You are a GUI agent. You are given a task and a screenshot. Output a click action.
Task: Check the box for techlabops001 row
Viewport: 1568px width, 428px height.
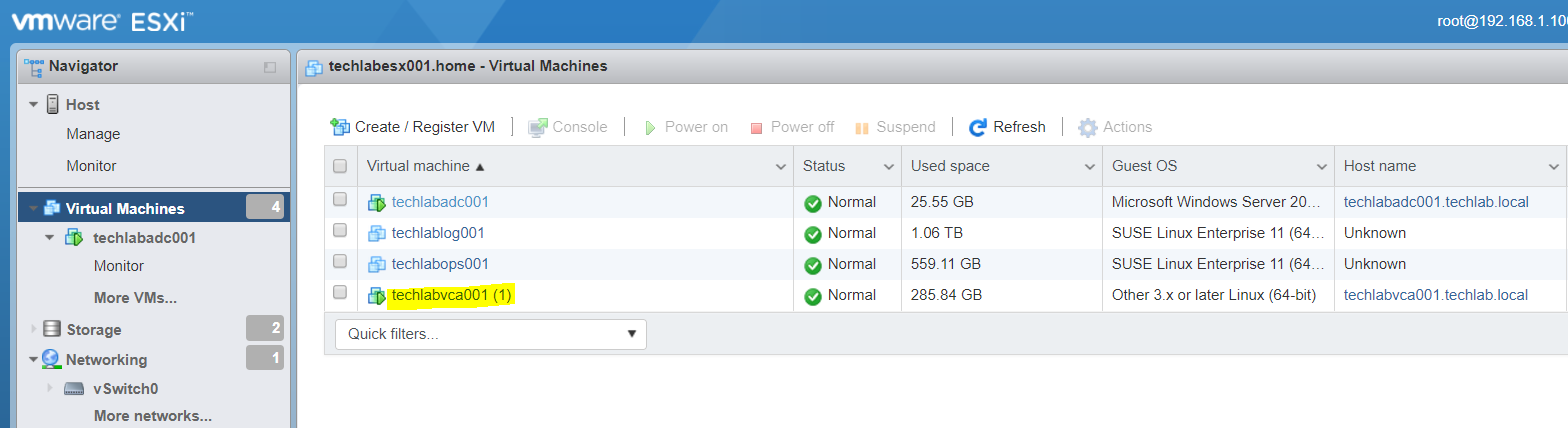(340, 261)
